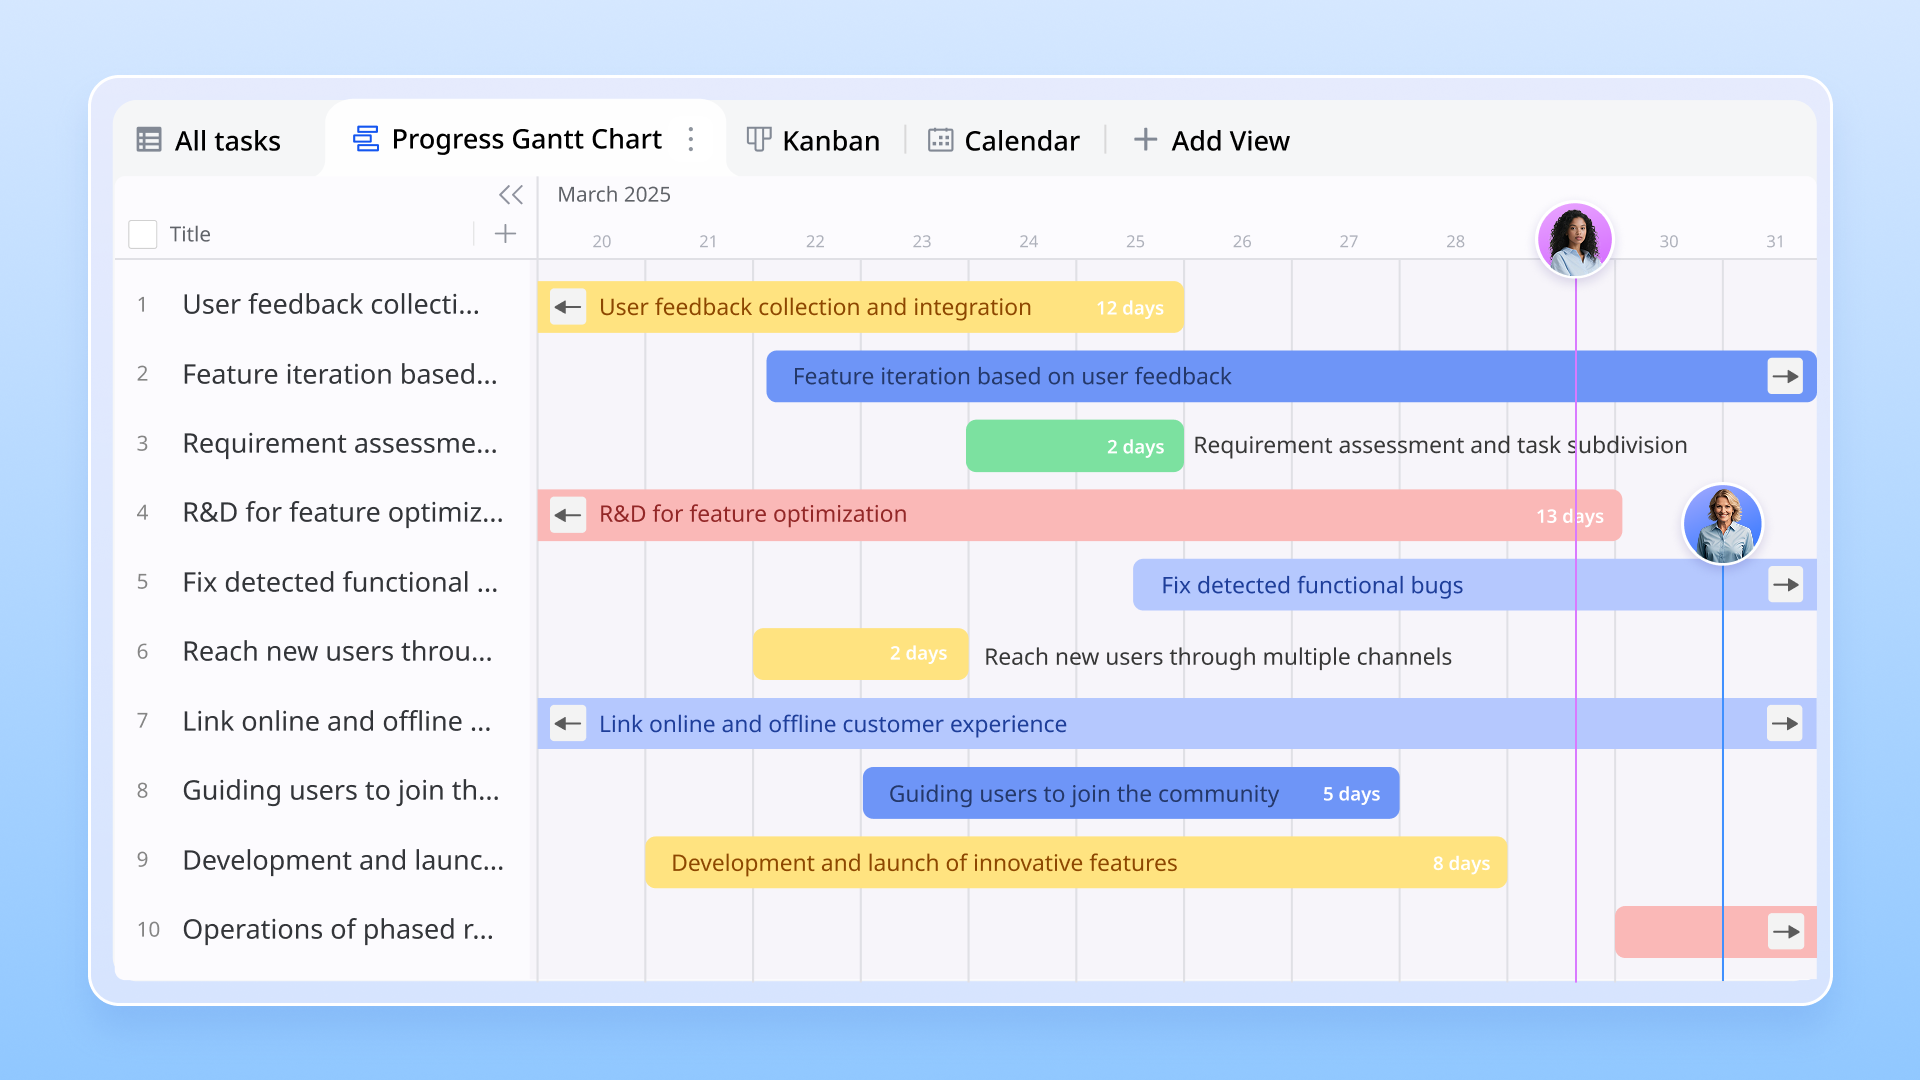Click left arrow on User feedback collection bar
Image resolution: width=1920 pixels, height=1080 pixels.
[568, 307]
